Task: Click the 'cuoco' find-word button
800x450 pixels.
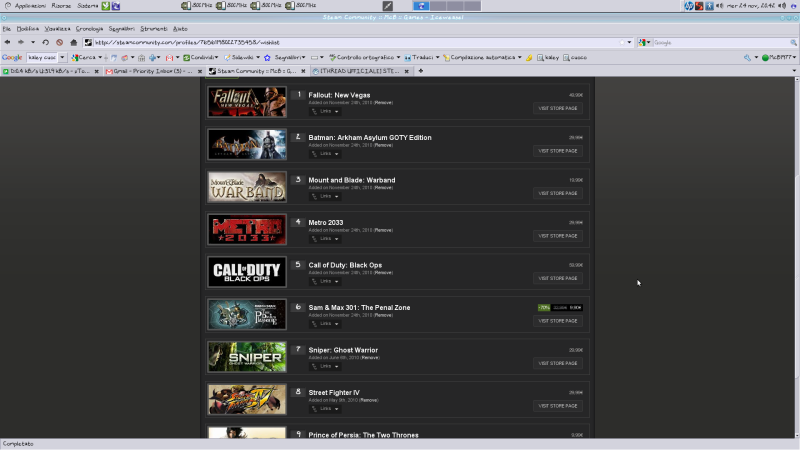Action: point(575,58)
